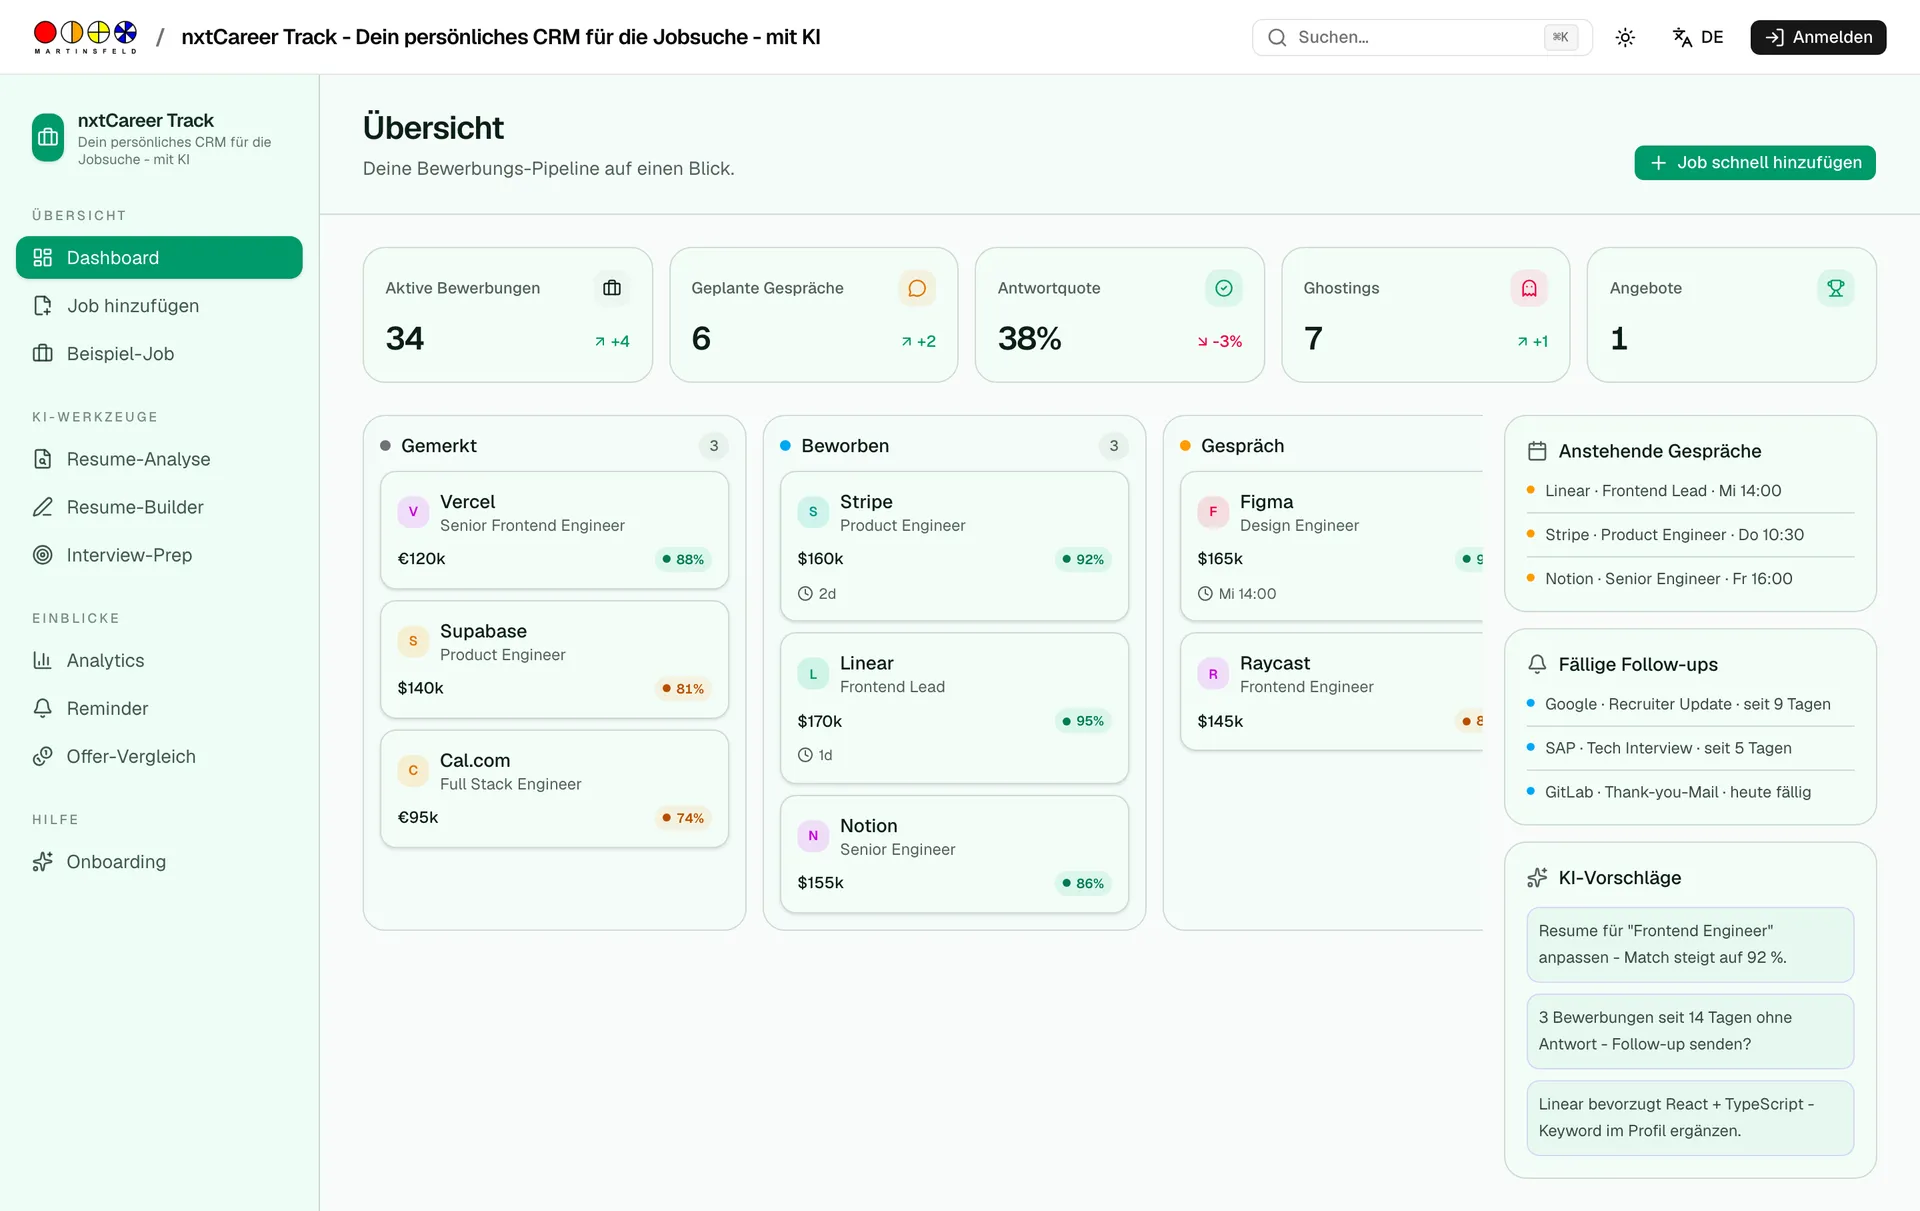The height and width of the screenshot is (1211, 1920).
Task: Open the DE language switcher
Action: 1698,37
